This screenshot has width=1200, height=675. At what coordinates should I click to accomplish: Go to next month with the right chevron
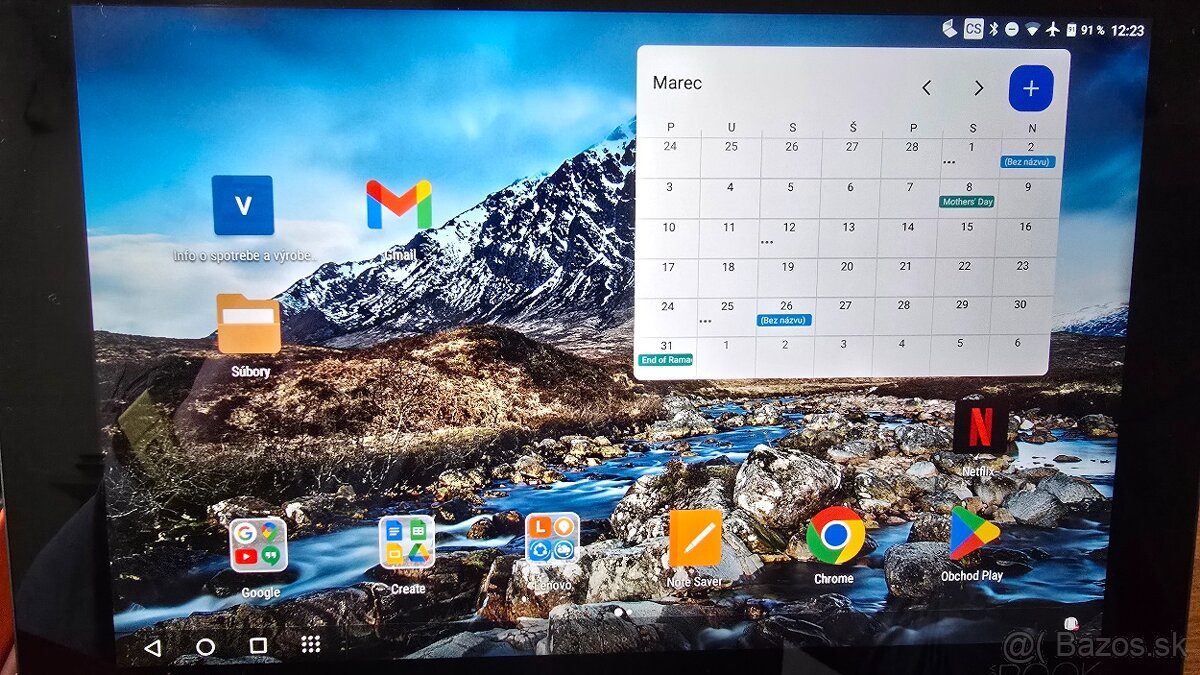tap(978, 88)
